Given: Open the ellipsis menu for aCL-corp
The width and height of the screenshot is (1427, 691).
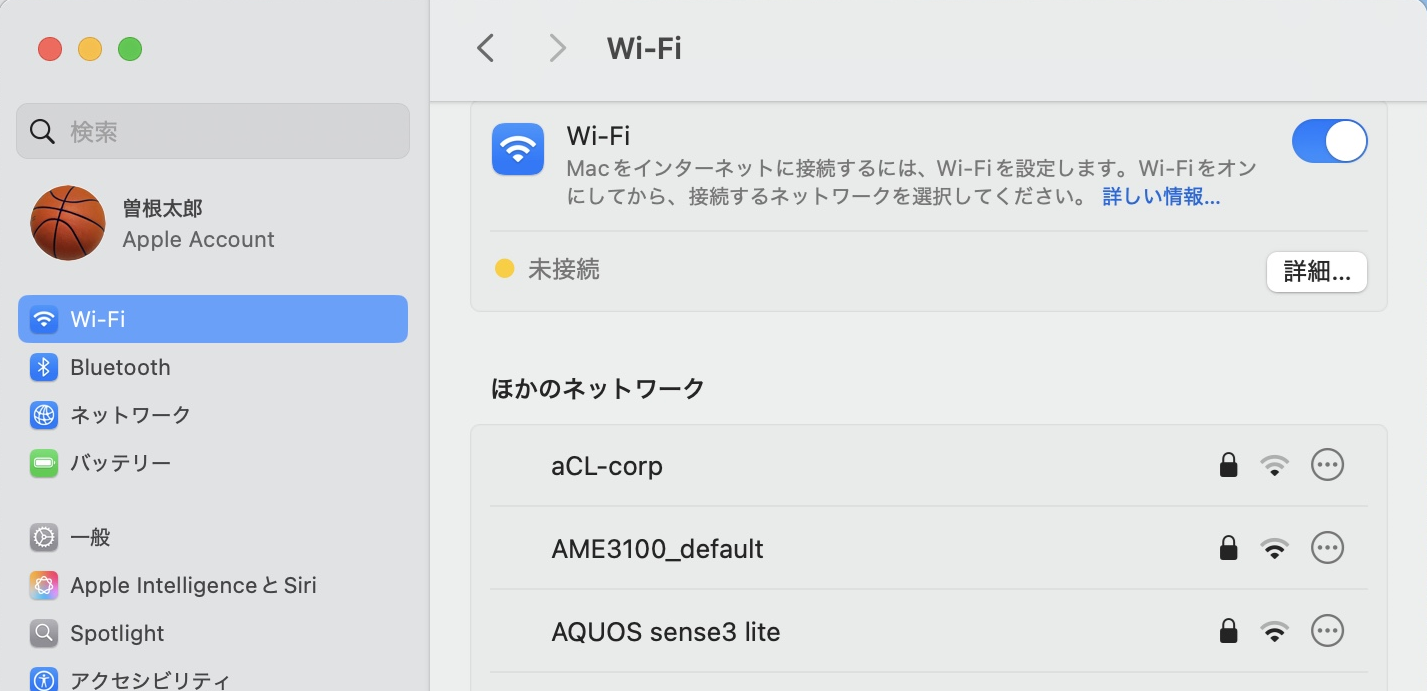Looking at the screenshot, I should (x=1327, y=465).
